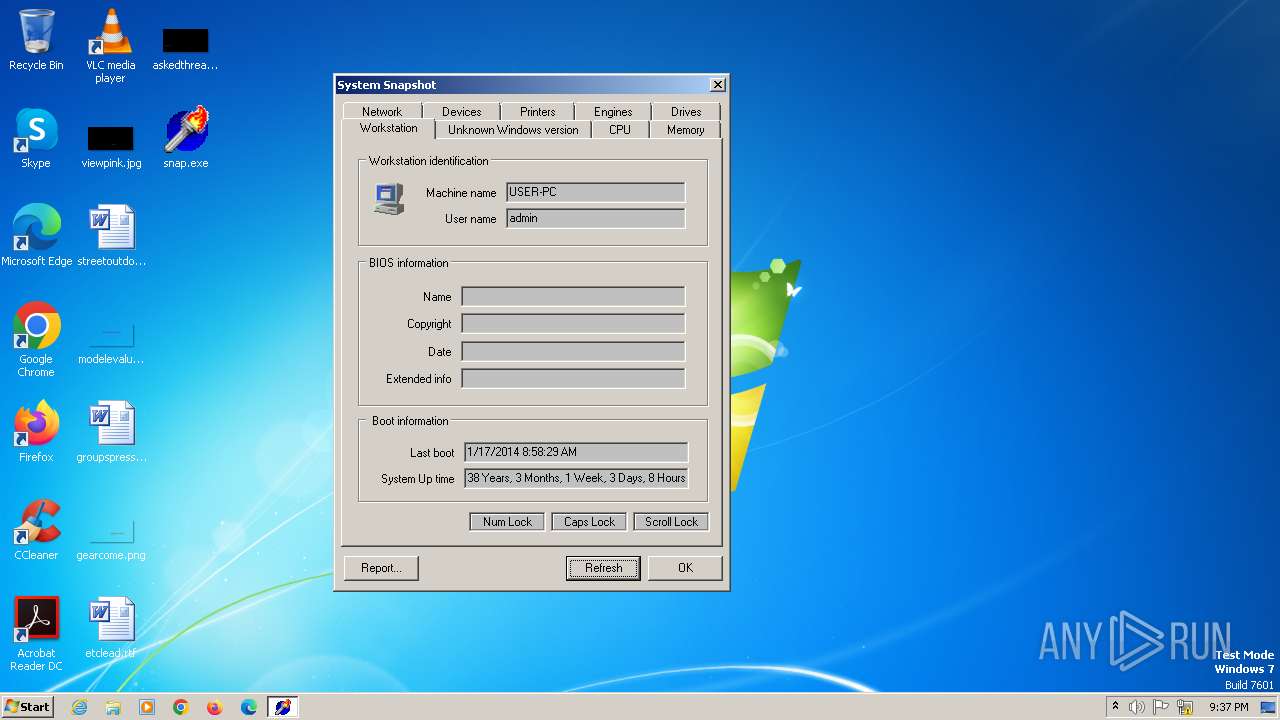Open the Skype desktop shortcut
Screen dimensions: 1280x720
[x=36, y=138]
